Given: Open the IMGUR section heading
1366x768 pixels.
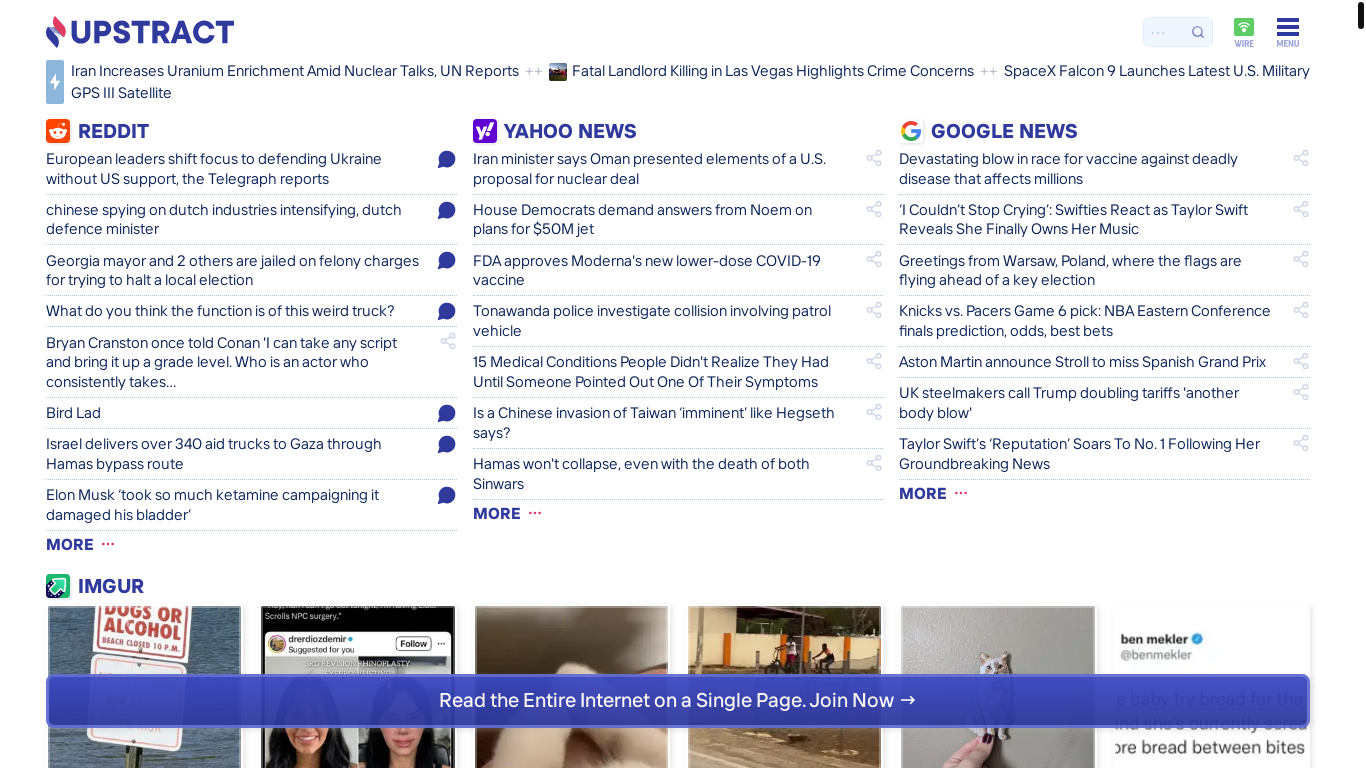Looking at the screenshot, I should 111,586.
